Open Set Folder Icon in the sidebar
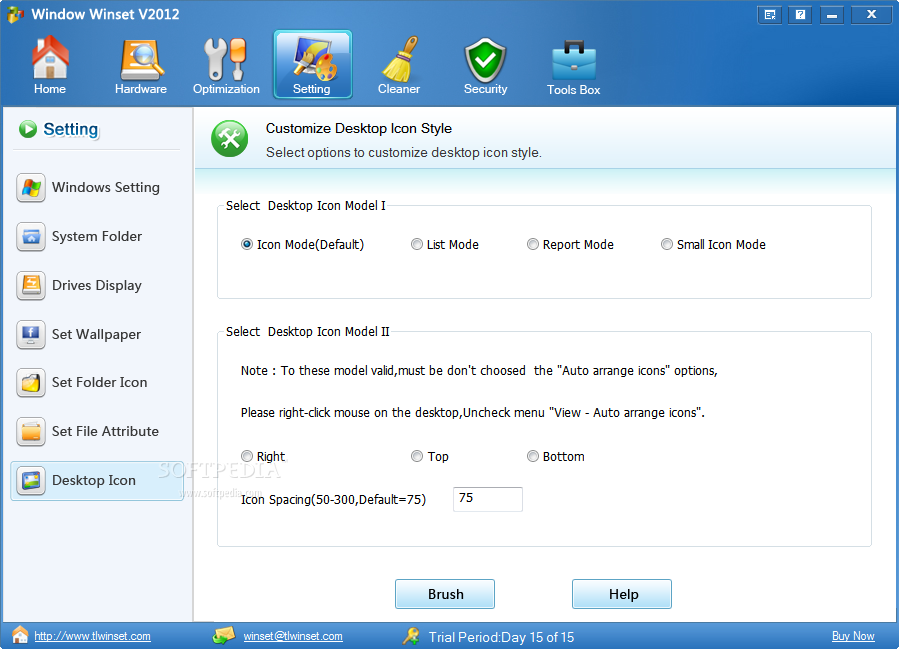 (x=97, y=382)
